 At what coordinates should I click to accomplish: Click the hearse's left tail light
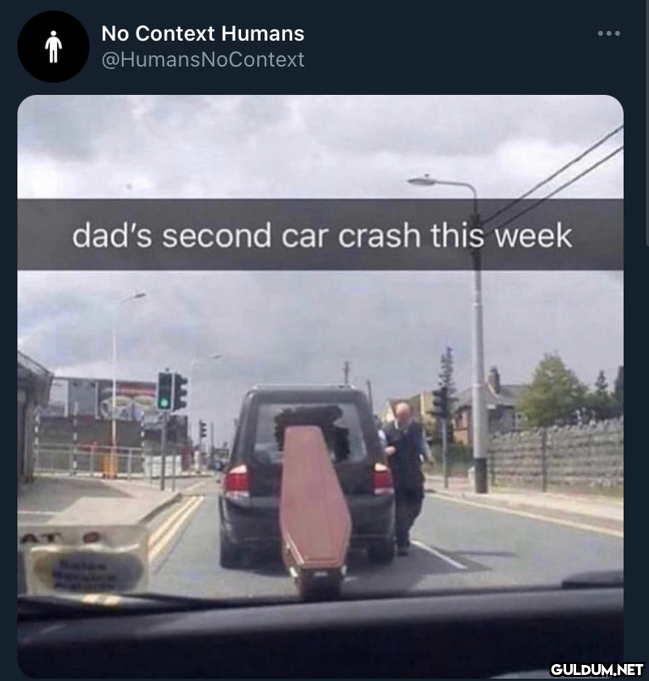237,481
